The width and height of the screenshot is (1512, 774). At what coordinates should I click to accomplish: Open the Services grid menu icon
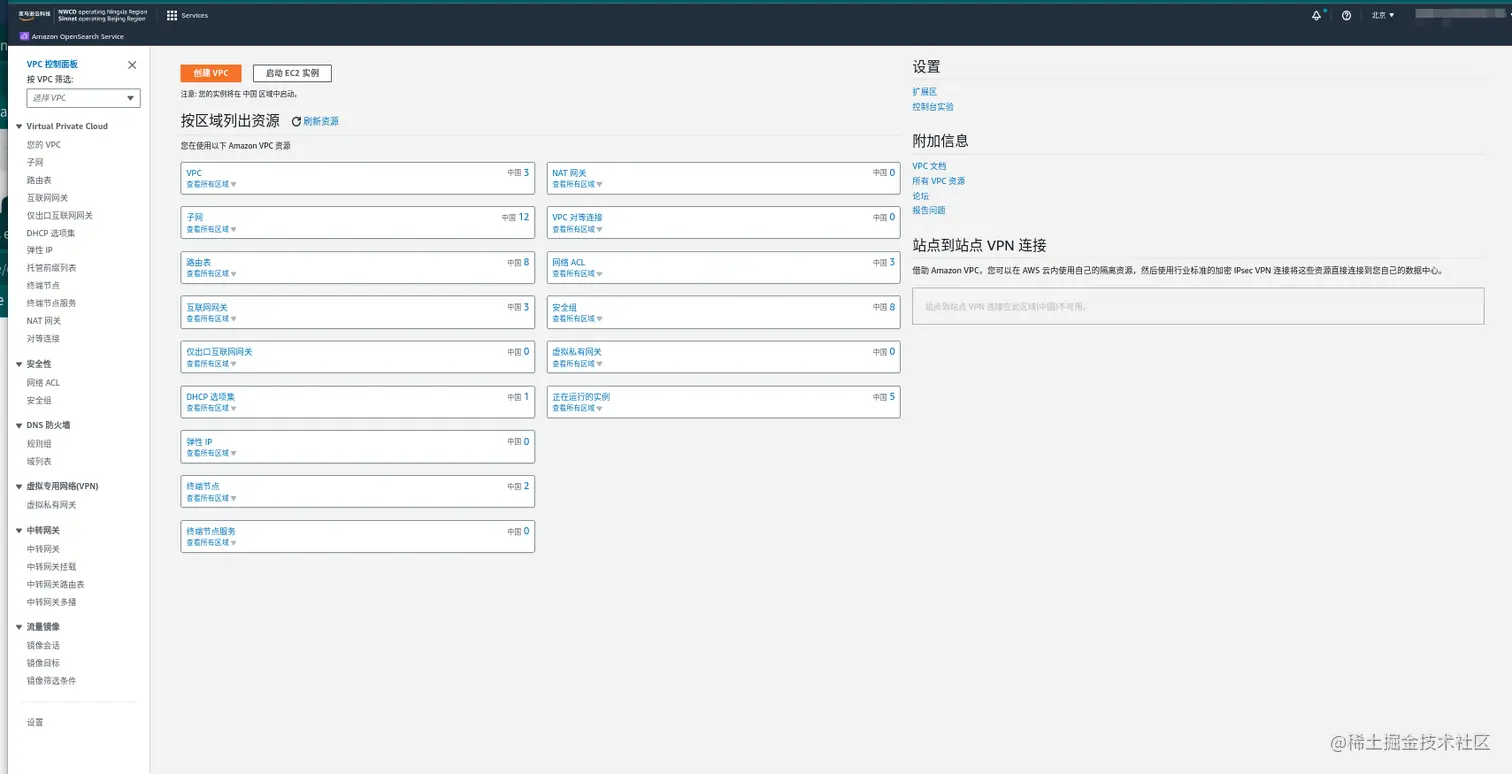(x=172, y=15)
